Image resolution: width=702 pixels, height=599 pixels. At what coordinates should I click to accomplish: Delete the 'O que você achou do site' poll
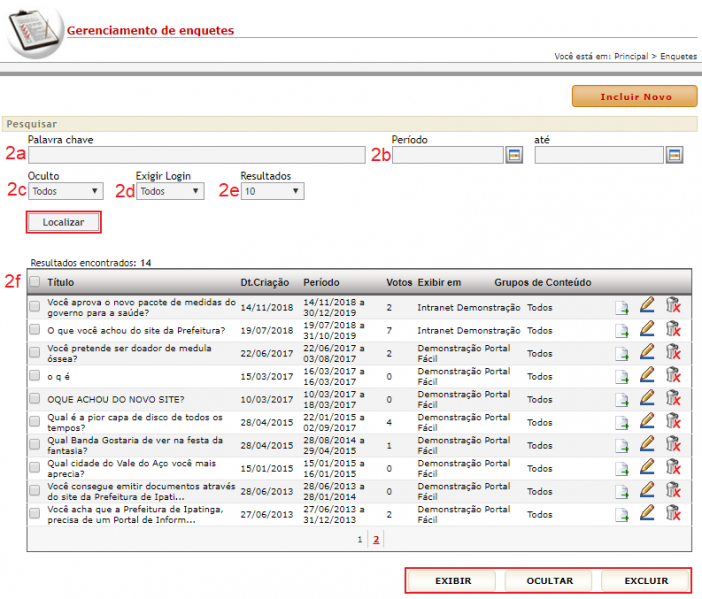pos(673,328)
